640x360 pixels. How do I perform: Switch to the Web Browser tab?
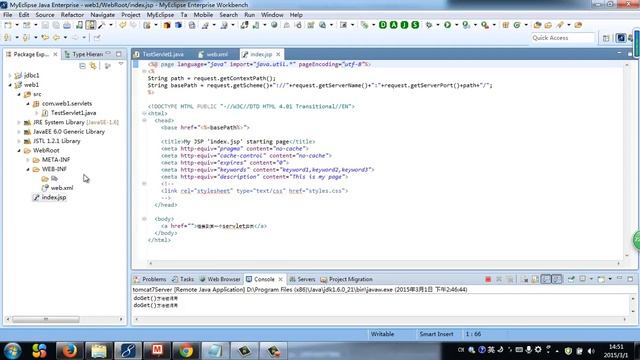220,280
